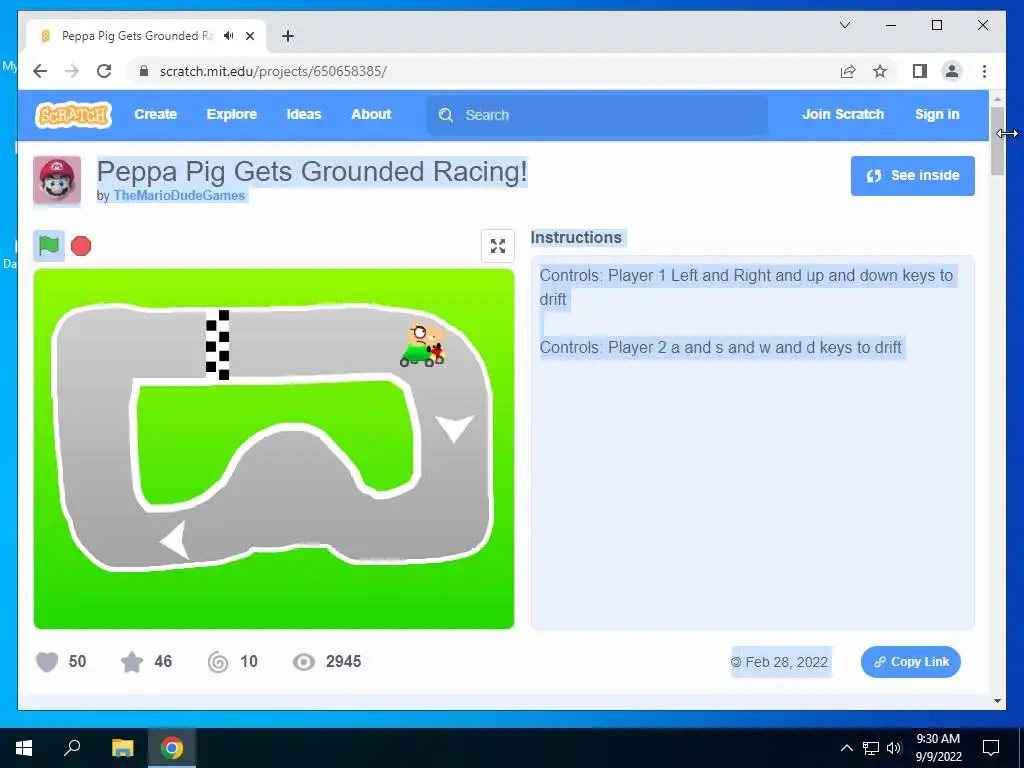Mute the tab via speaker icon
1024x768 pixels.
click(x=229, y=36)
